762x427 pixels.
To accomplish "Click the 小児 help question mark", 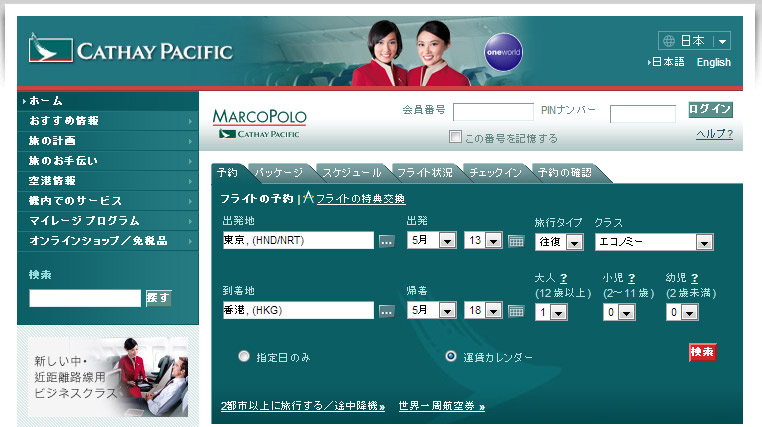I will 631,278.
